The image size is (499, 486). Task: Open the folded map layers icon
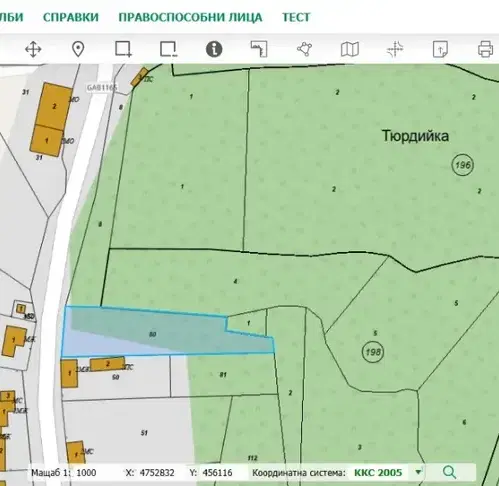tap(350, 49)
